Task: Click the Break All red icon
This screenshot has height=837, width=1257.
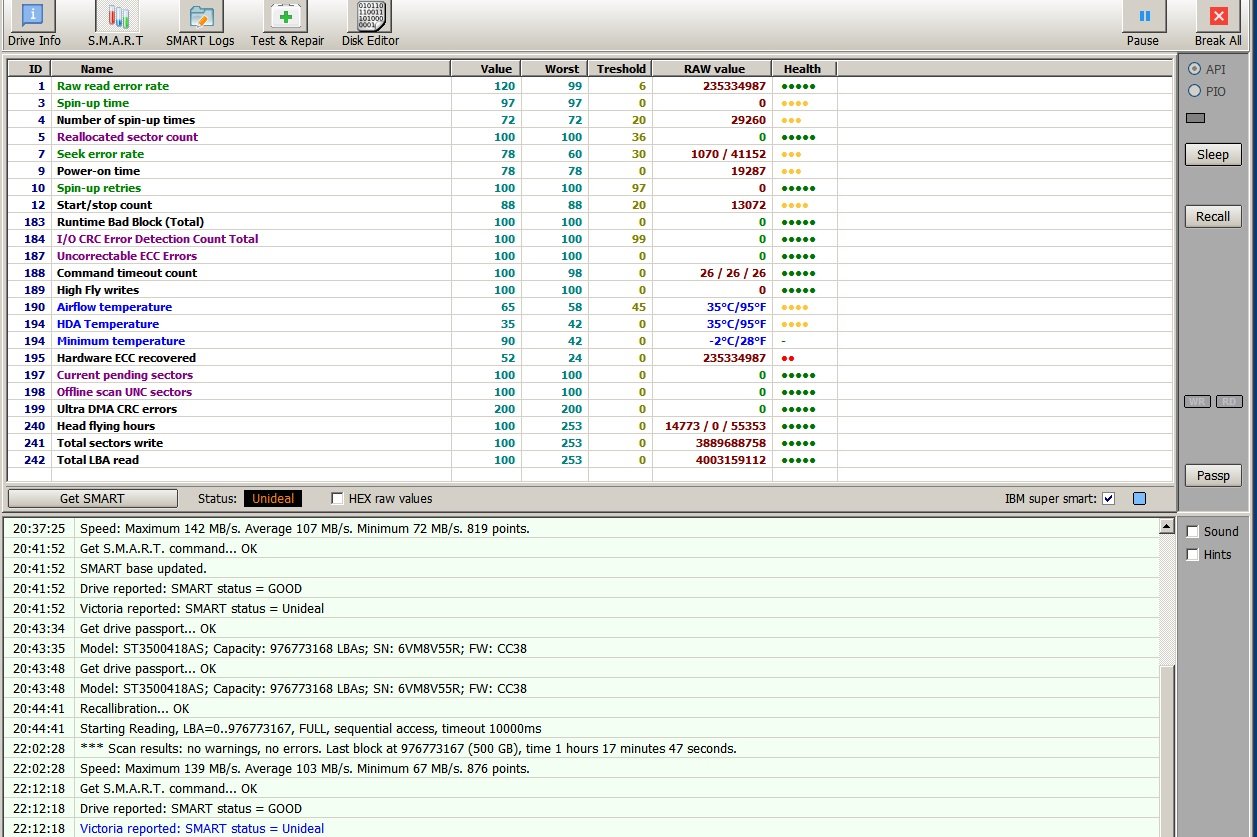Action: 1217,17
